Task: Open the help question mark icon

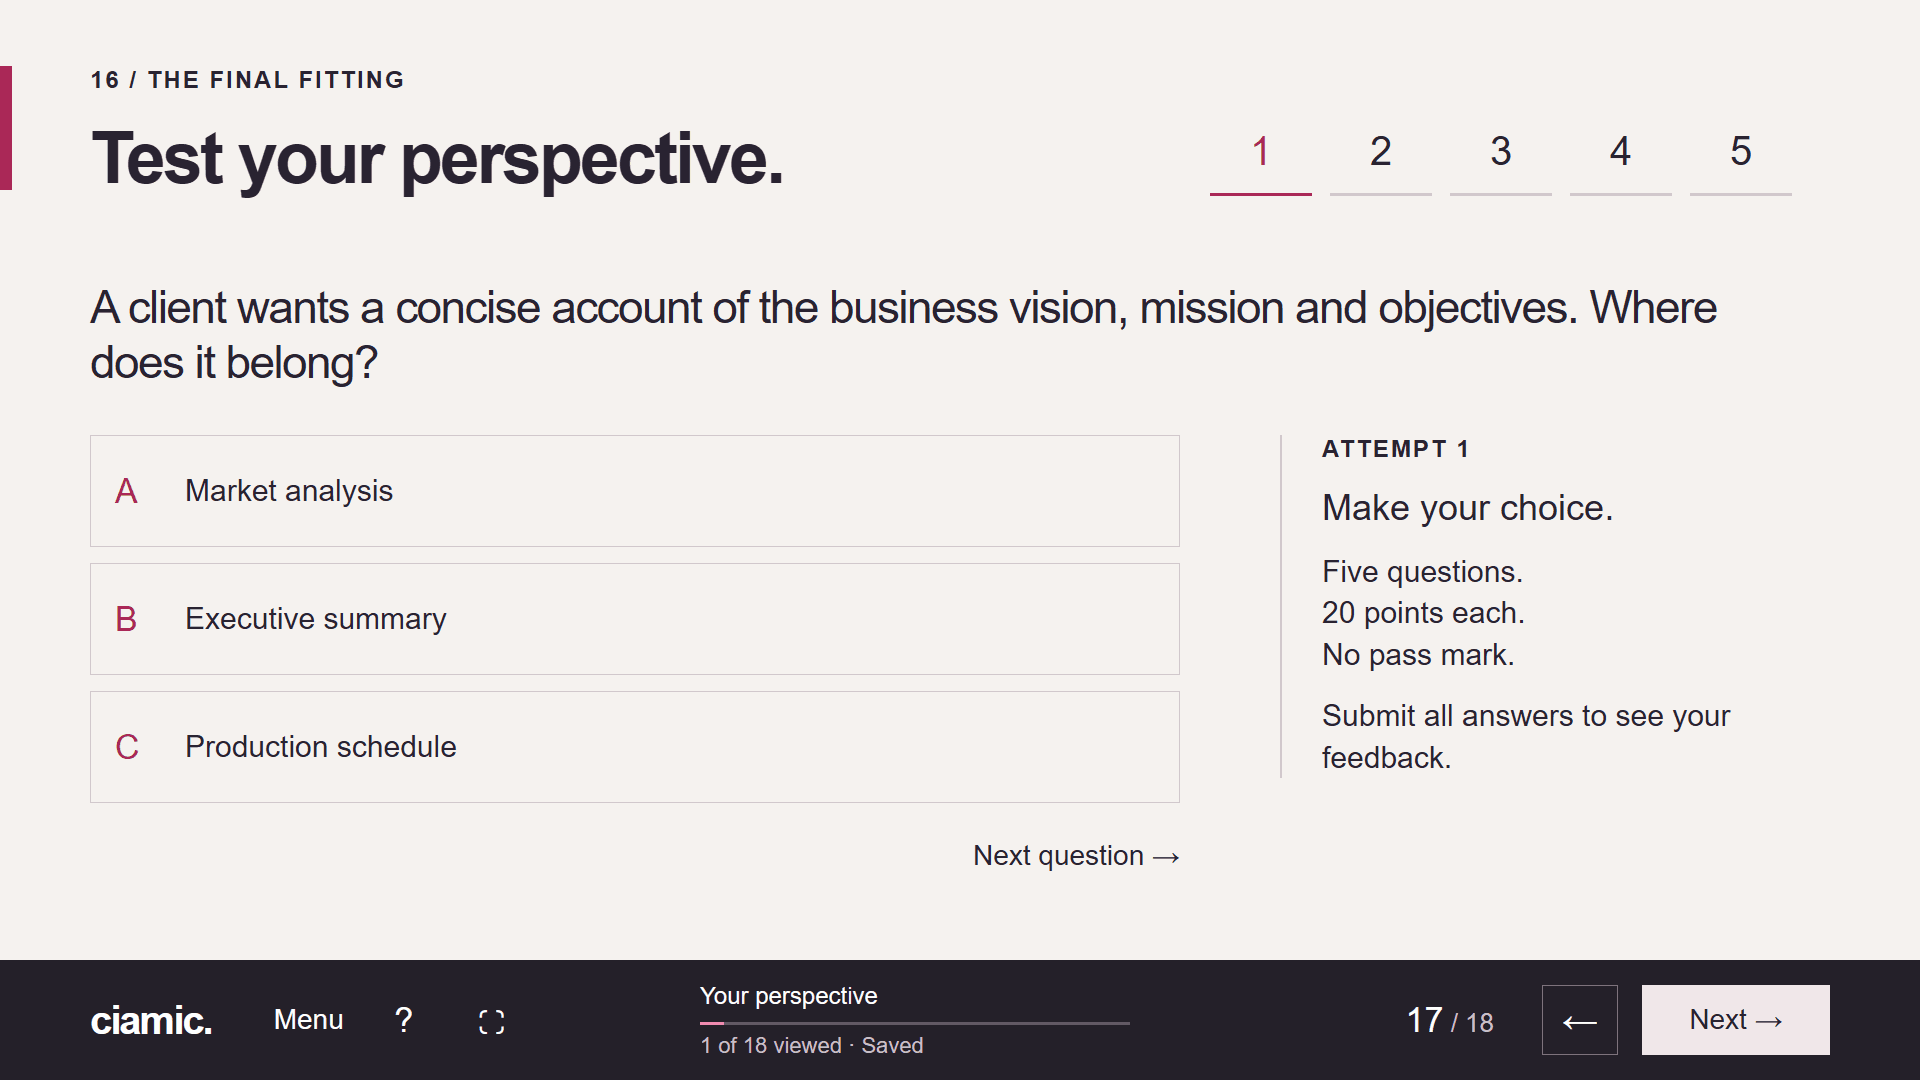Action: point(403,1020)
